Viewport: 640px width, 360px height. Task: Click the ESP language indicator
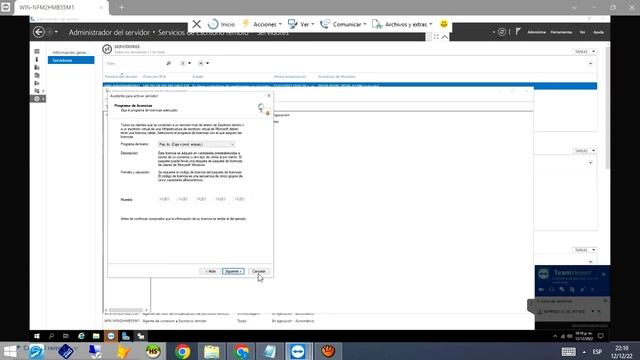[597, 352]
